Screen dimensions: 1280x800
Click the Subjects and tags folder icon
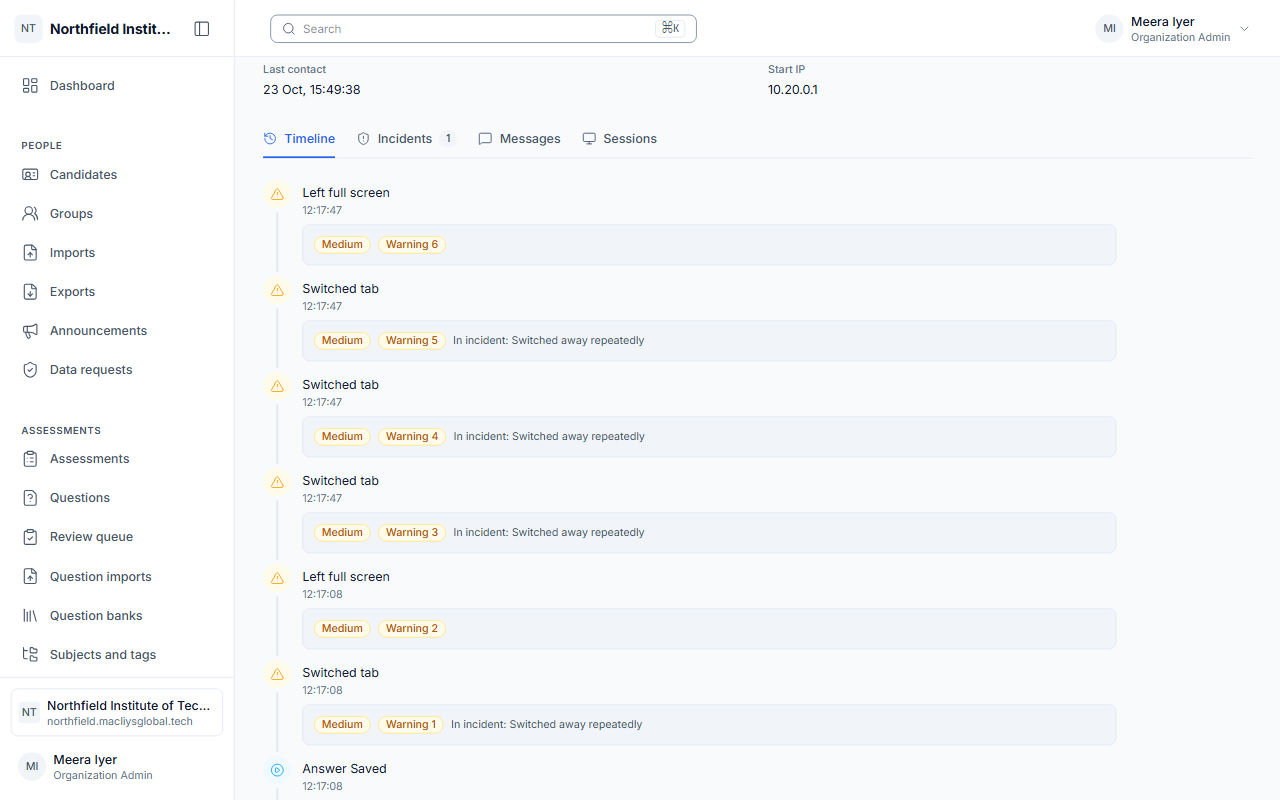[30, 655]
